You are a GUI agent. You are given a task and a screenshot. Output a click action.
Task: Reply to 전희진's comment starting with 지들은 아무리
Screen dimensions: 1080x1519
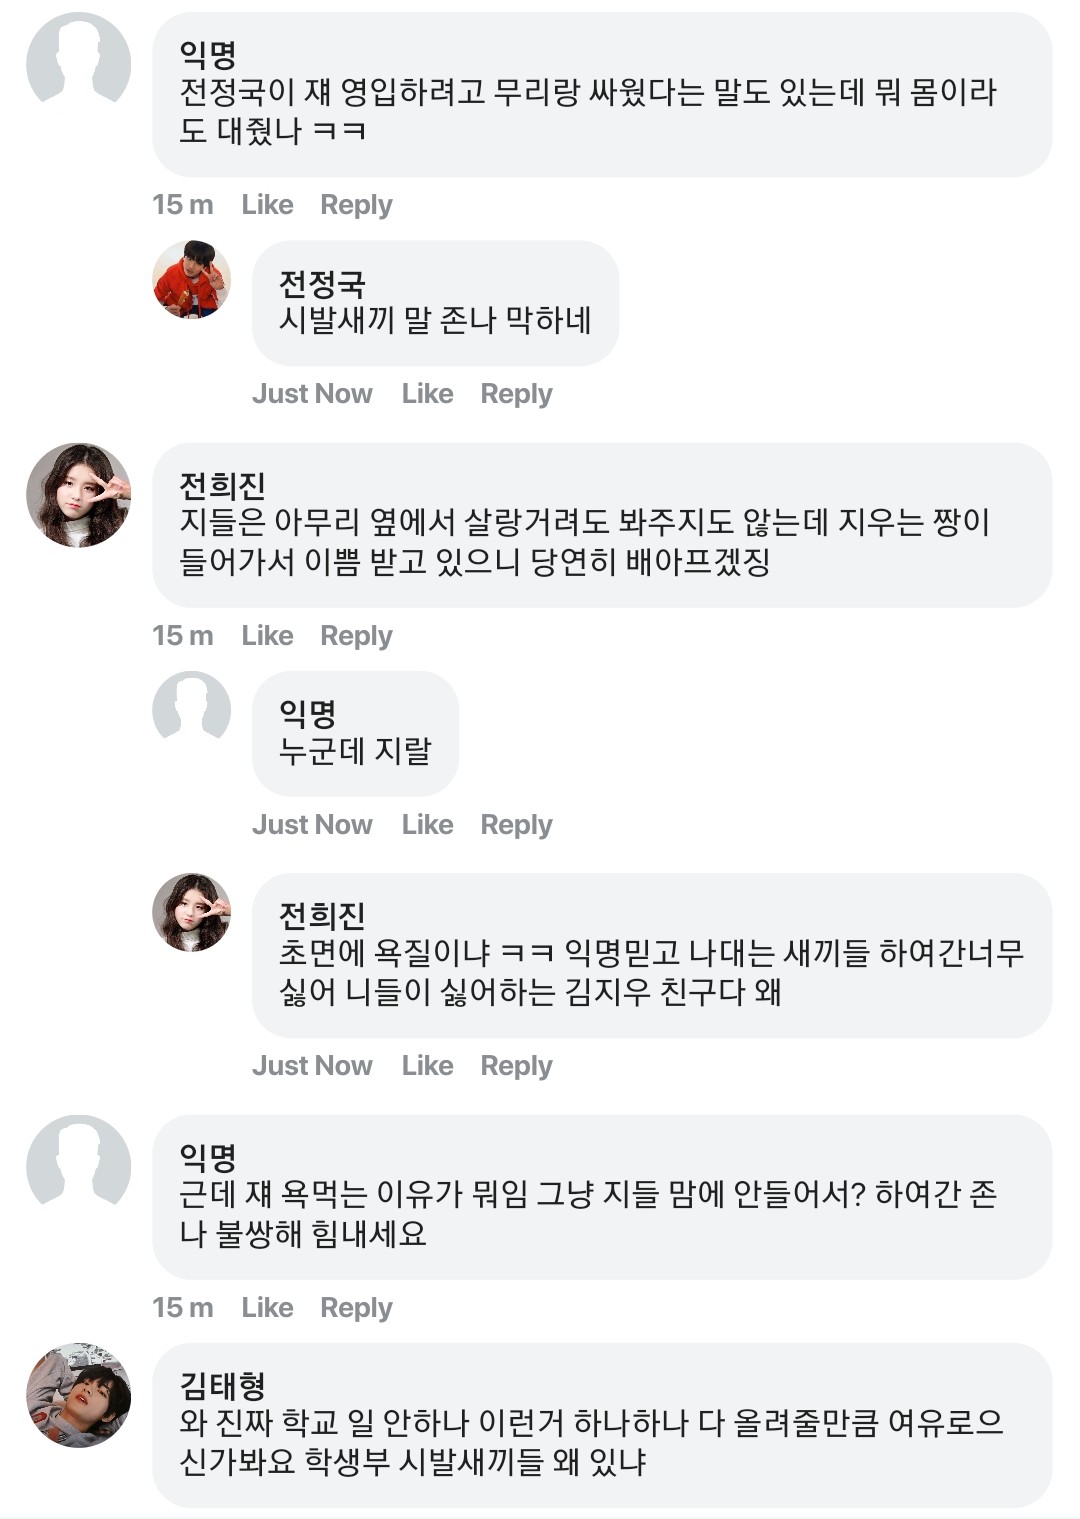[x=356, y=636]
